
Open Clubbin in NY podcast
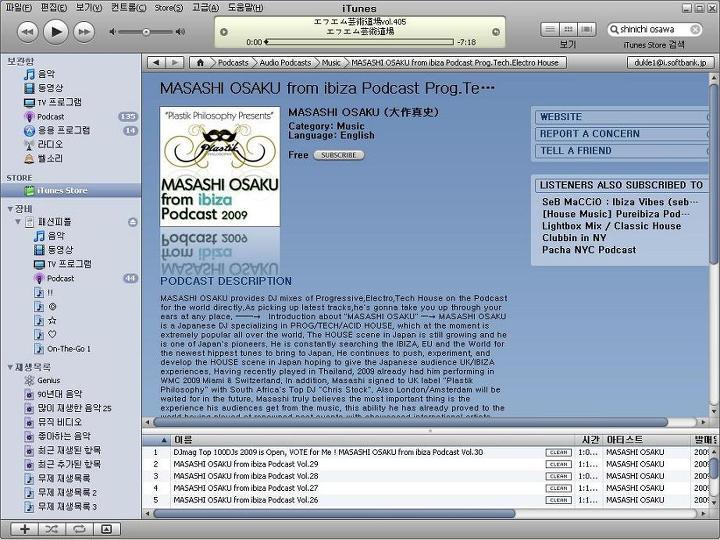tap(574, 238)
